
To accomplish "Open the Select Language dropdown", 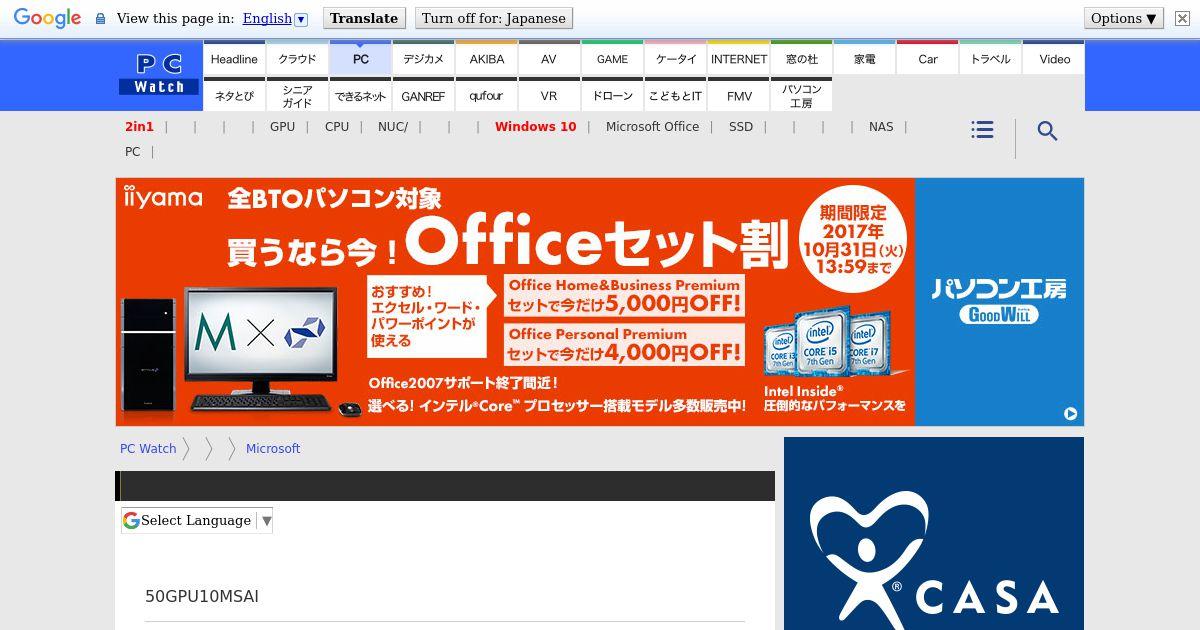I will tap(197, 520).
